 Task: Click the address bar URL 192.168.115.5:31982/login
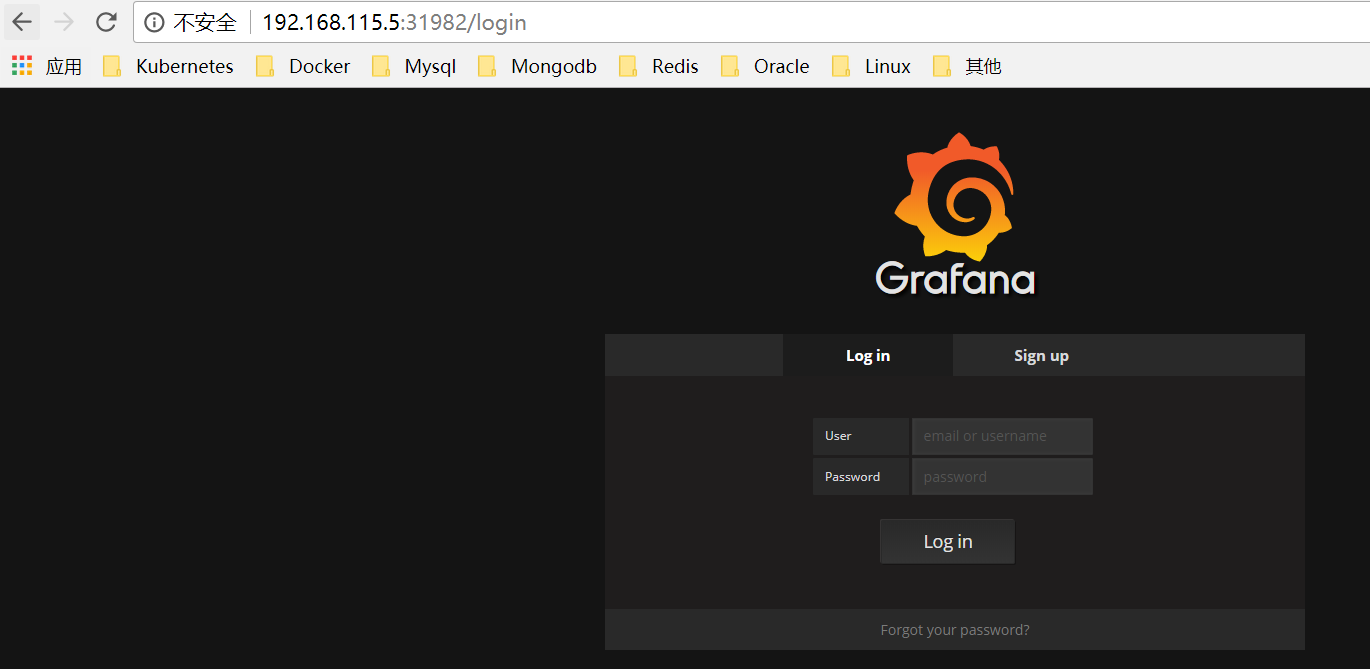tap(394, 22)
